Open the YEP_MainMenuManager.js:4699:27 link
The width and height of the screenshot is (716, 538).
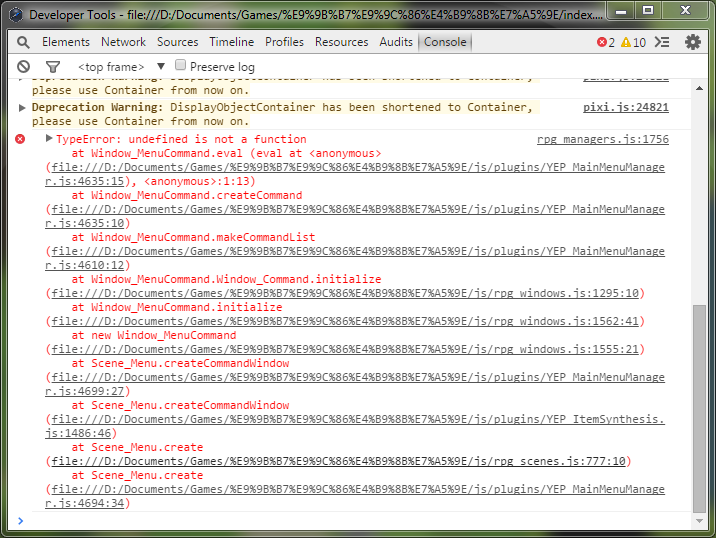click(x=355, y=384)
